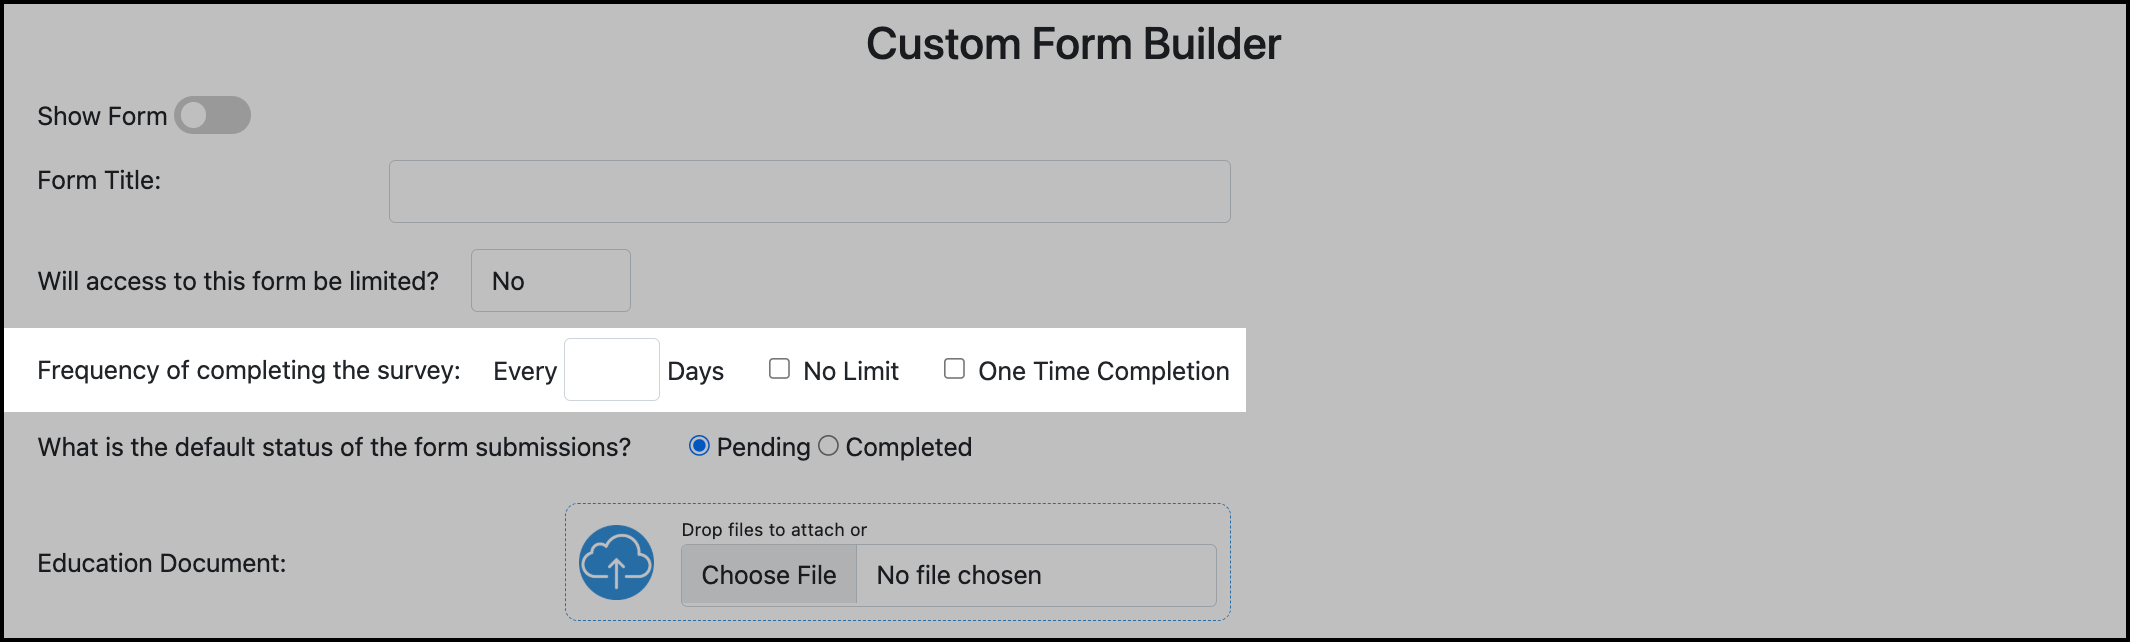Screen dimensions: 2130x642
Task: Select the Pending radio button
Action: (x=699, y=446)
